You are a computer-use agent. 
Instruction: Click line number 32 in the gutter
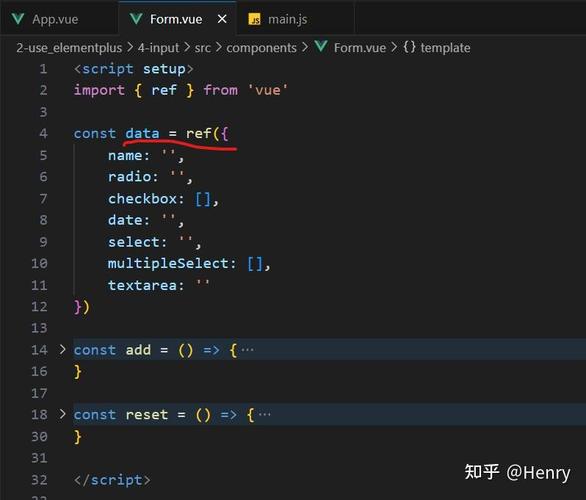click(39, 480)
